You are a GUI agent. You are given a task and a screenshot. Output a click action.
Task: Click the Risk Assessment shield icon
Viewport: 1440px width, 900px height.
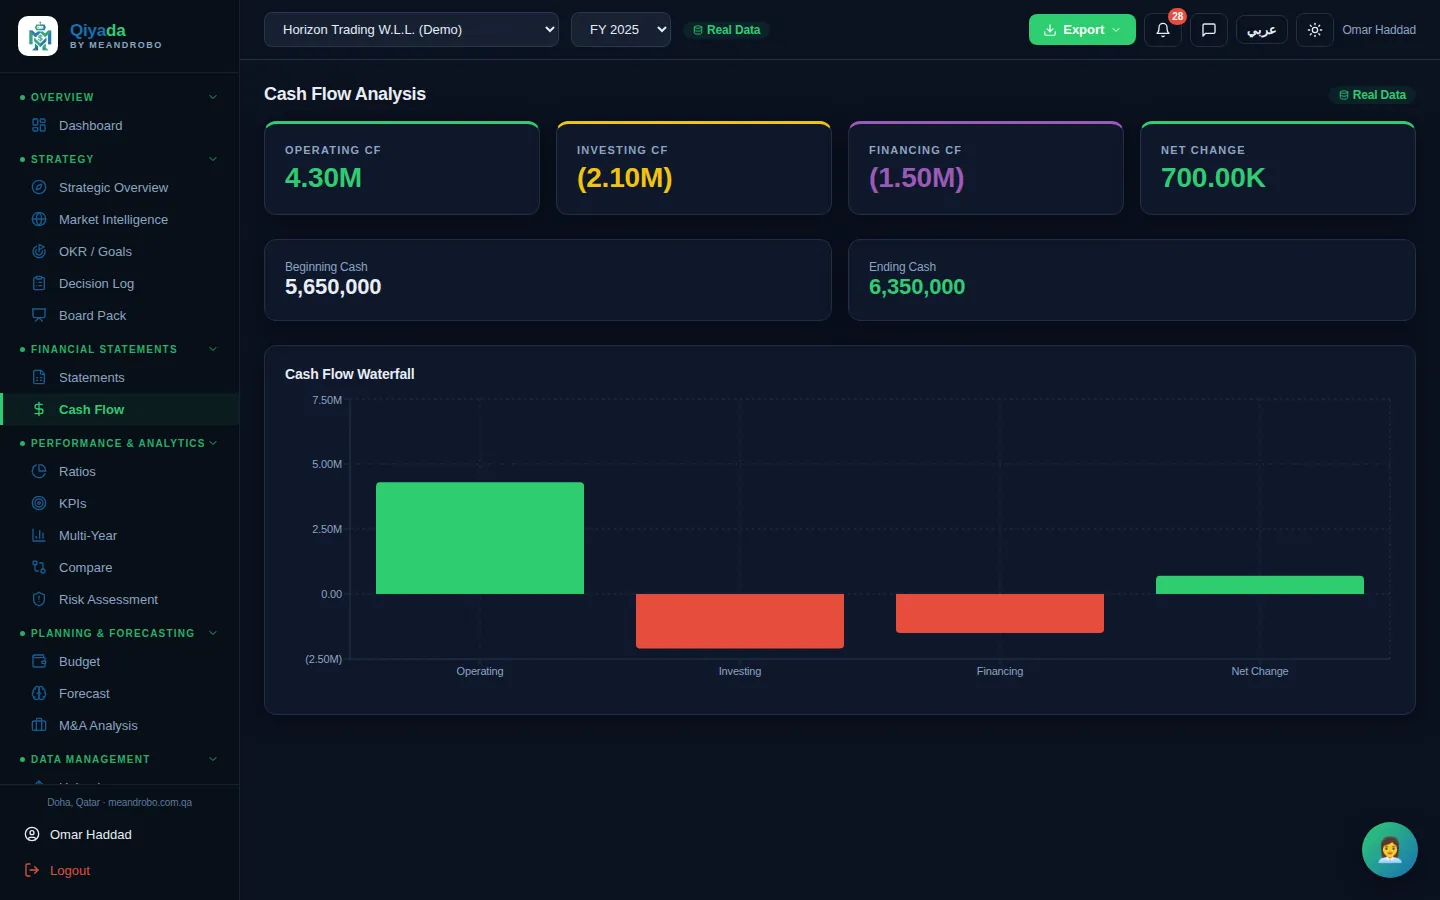tap(39, 599)
